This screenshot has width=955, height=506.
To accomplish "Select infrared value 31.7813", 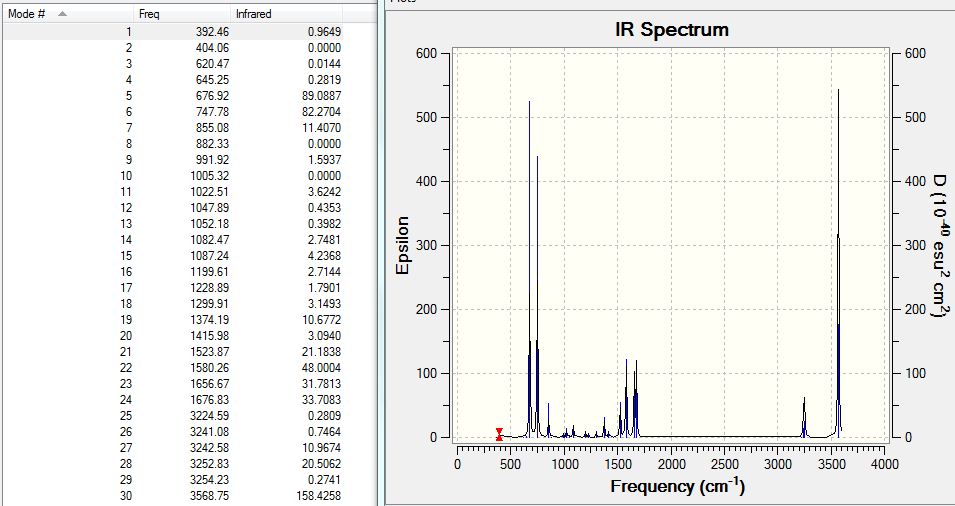I will 322,384.
